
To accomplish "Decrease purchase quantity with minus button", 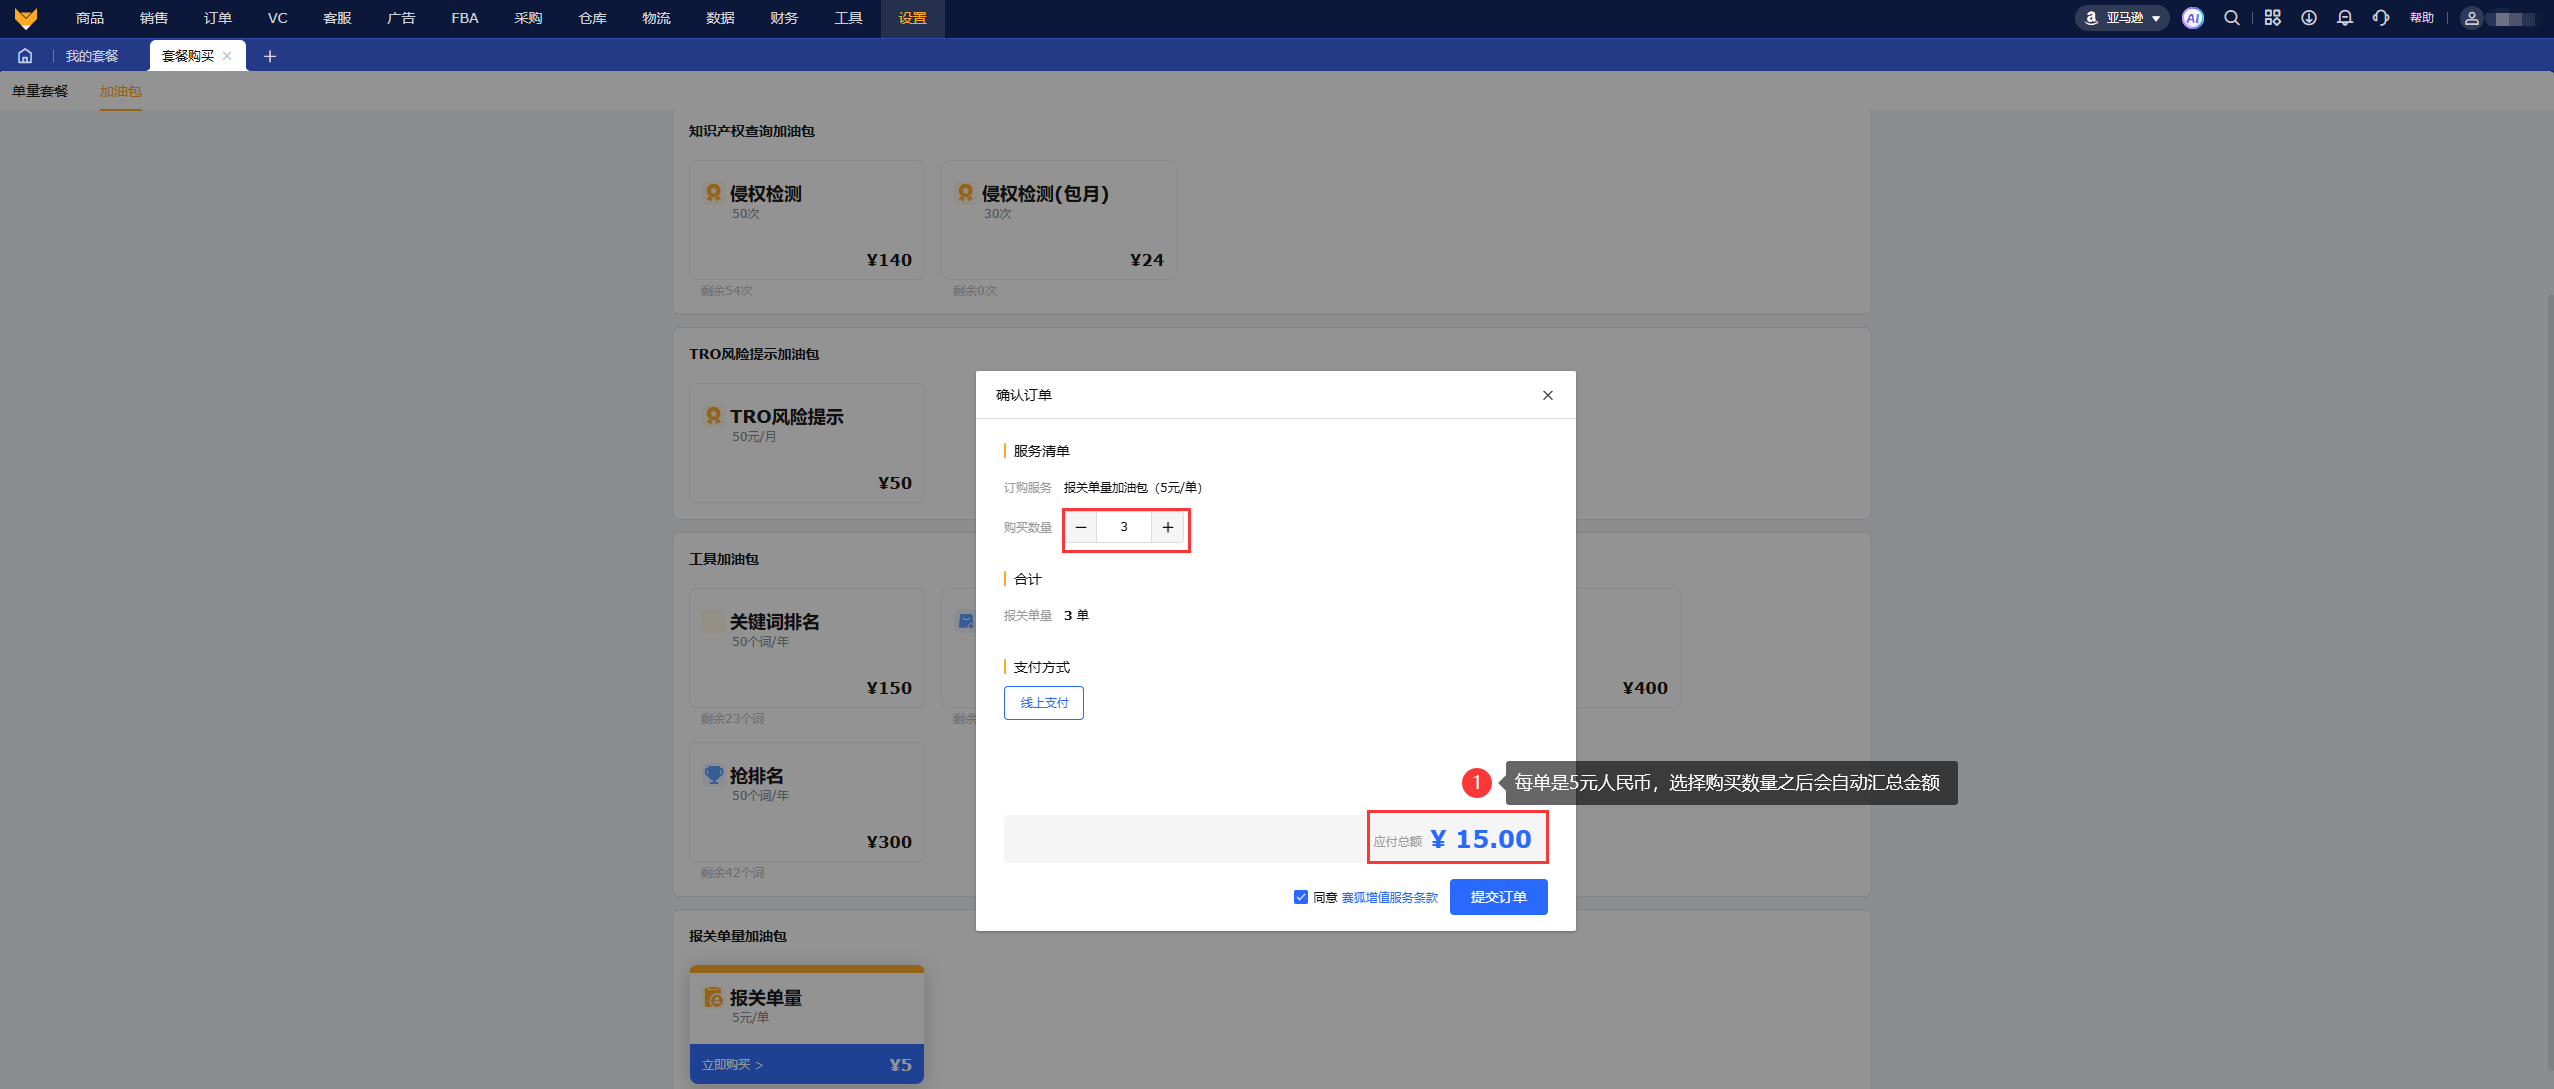I will (1080, 527).
